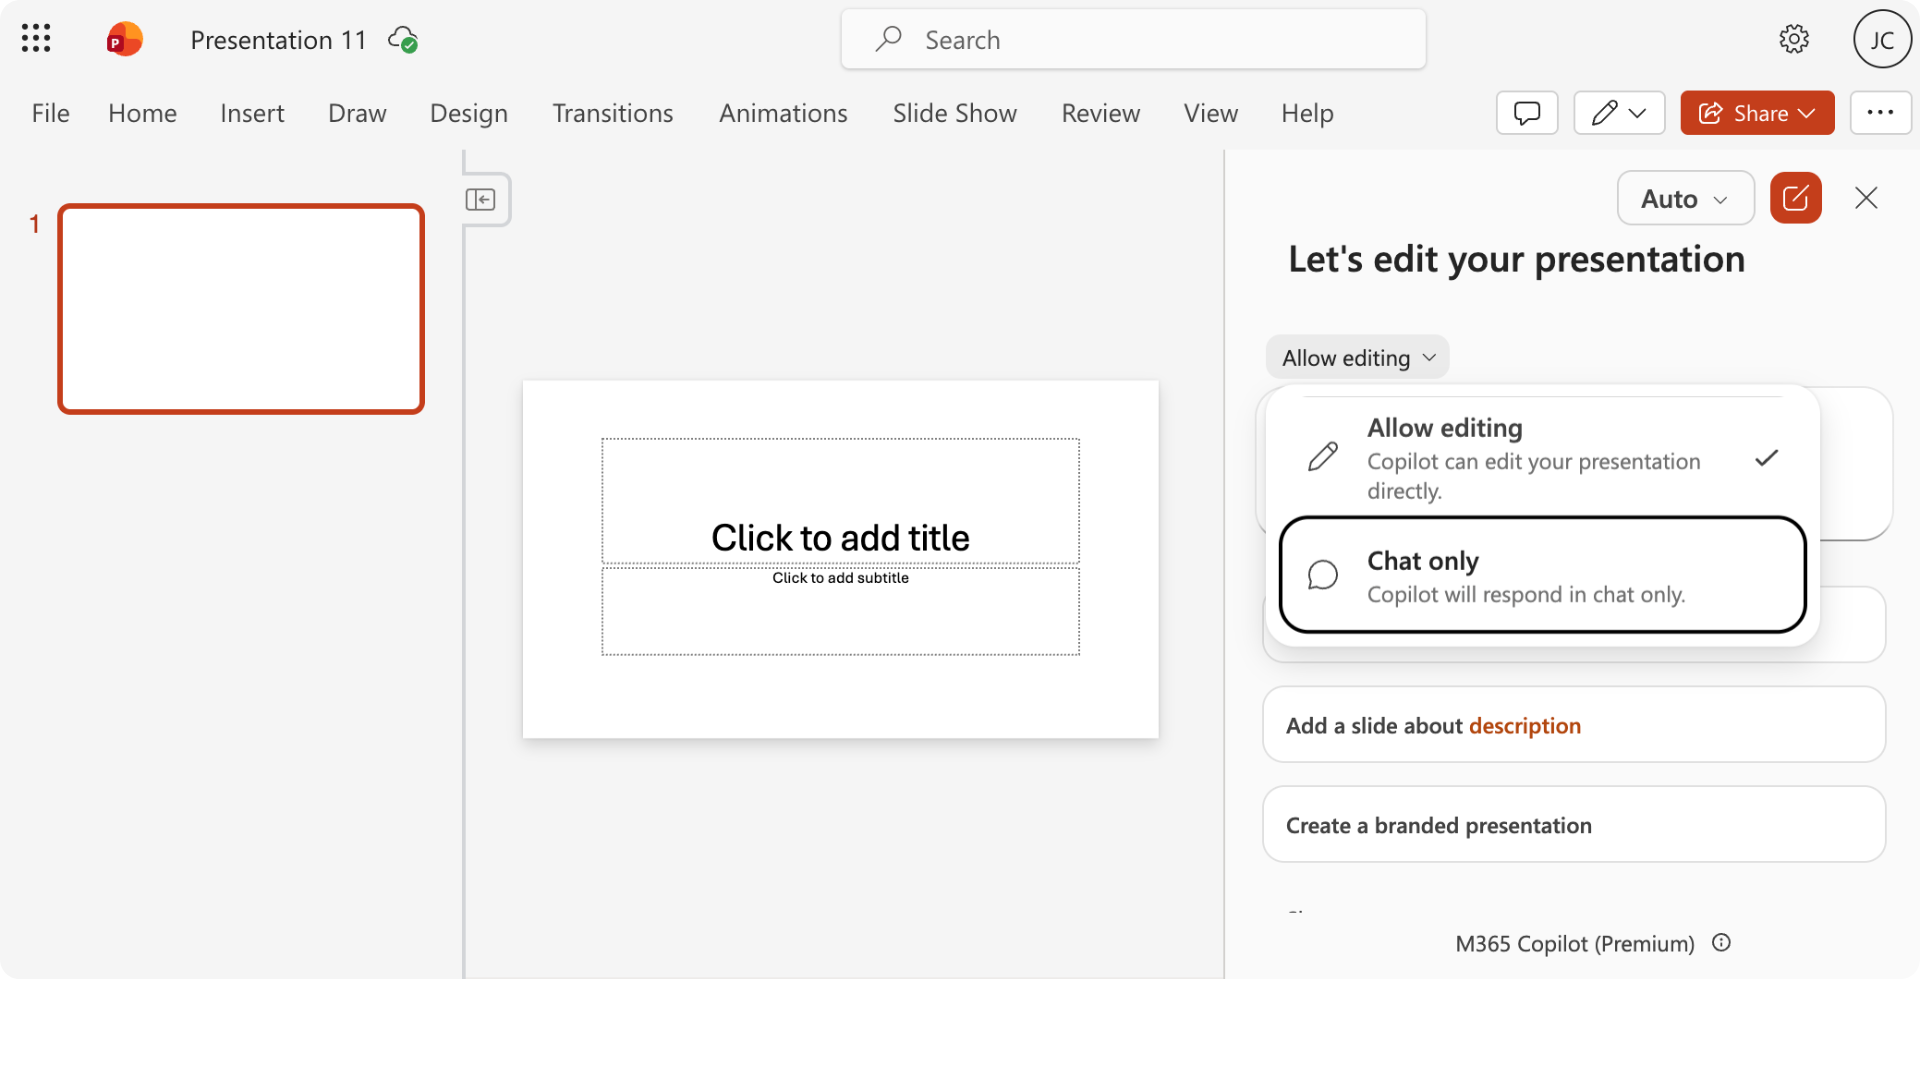
Task: Click the Presentation 11 file name
Action: tap(278, 40)
